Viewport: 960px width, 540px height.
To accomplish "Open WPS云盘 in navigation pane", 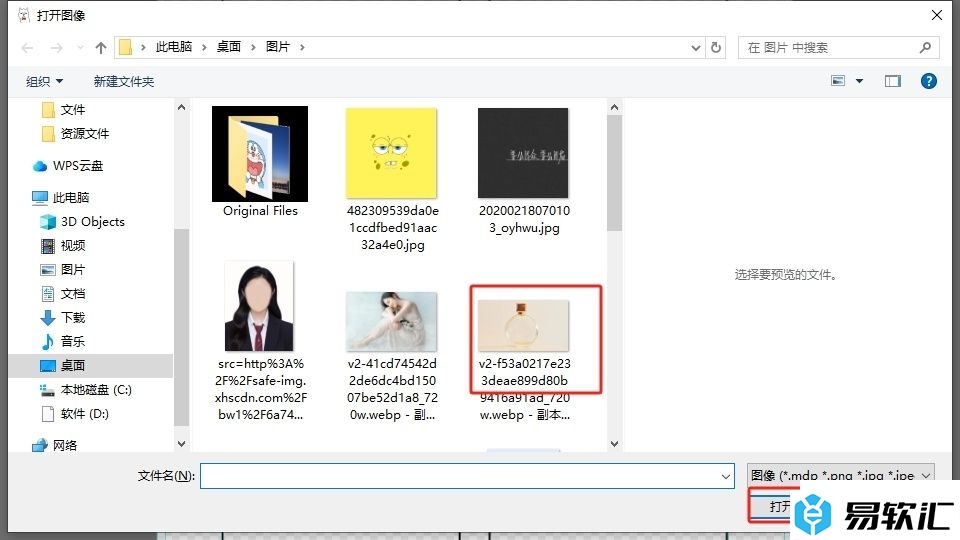I will click(68, 165).
